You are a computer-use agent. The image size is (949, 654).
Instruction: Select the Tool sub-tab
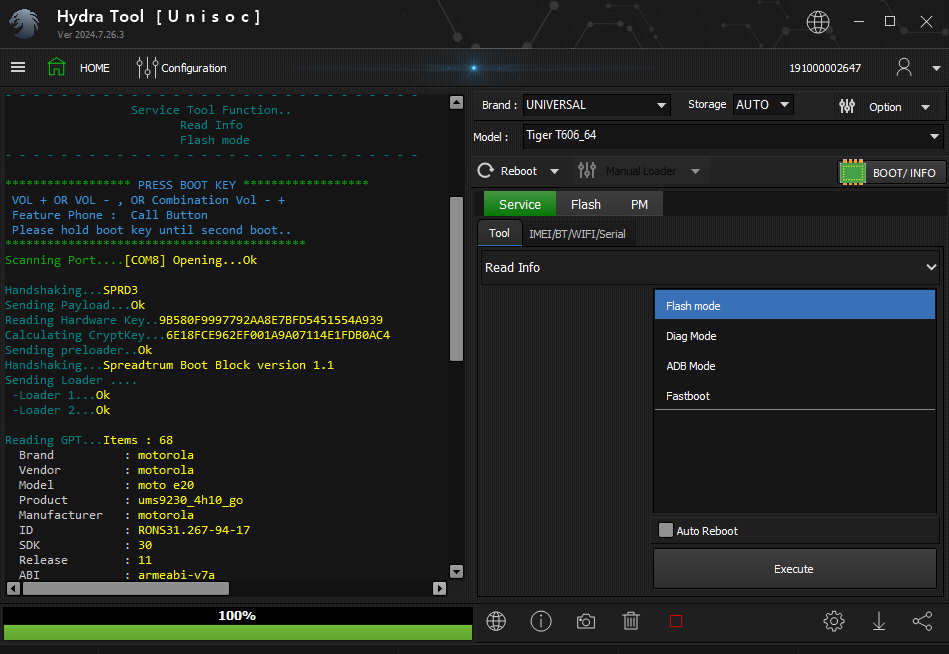[499, 233]
